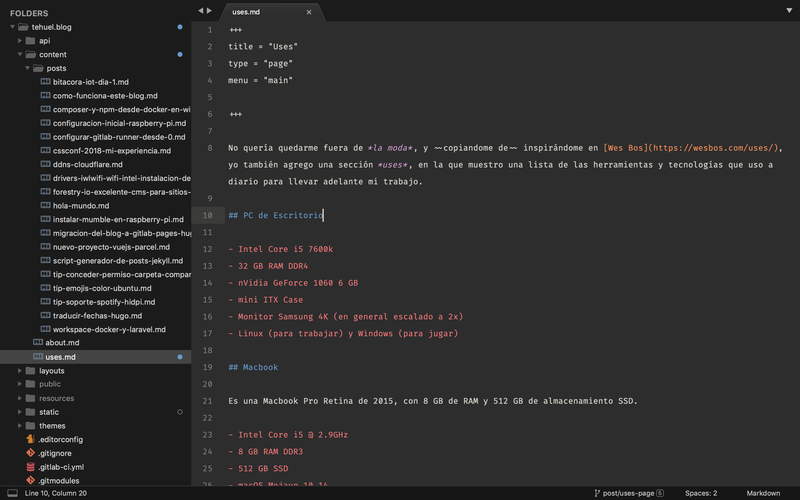This screenshot has width=800, height=500.
Task: Click the .gitlab-ci.yml file icon
Action: pos(31,467)
